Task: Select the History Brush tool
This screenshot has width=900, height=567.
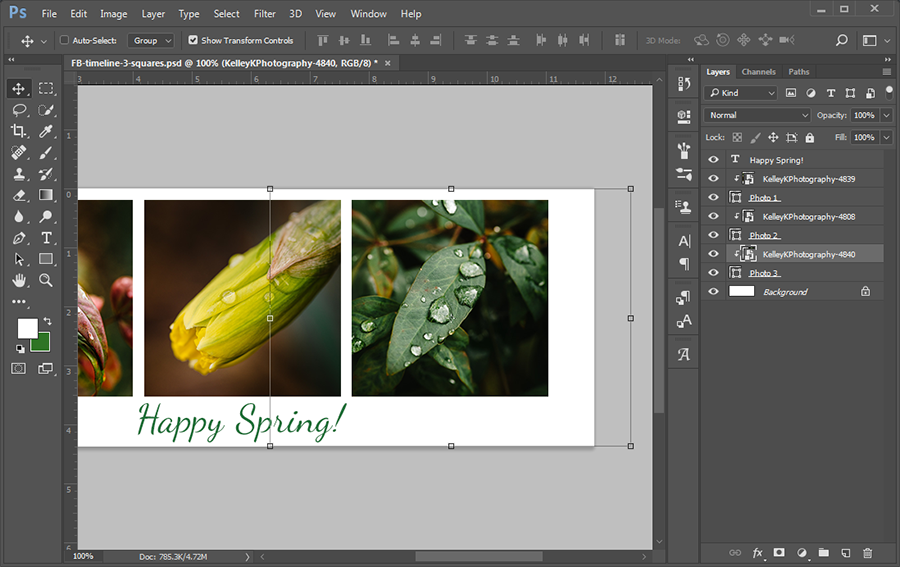Action: 46,174
